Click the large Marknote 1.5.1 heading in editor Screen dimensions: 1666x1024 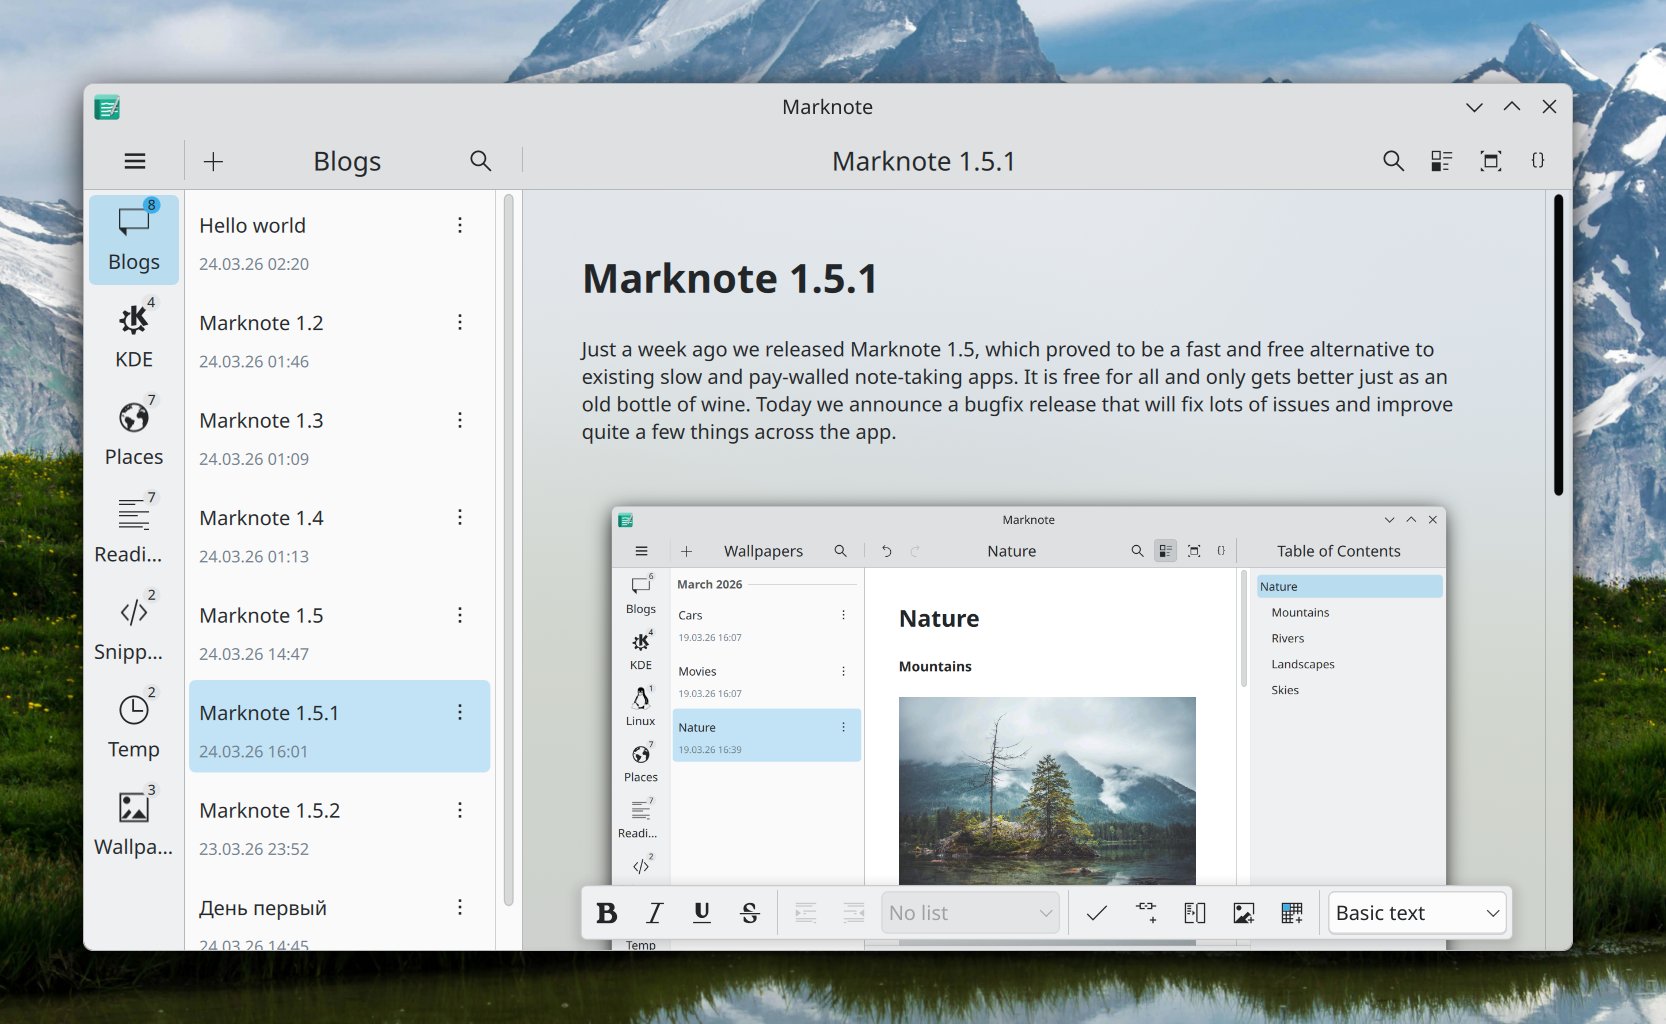pos(730,279)
